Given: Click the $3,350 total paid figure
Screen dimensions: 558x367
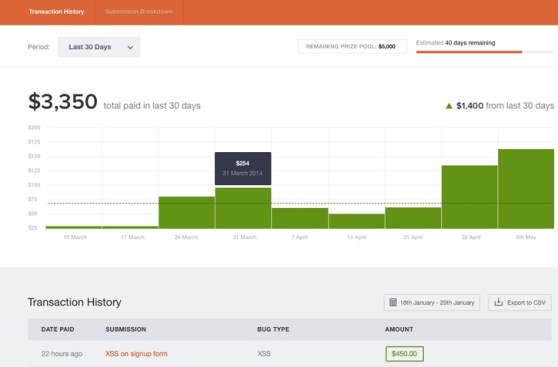Looking at the screenshot, I should coord(63,101).
